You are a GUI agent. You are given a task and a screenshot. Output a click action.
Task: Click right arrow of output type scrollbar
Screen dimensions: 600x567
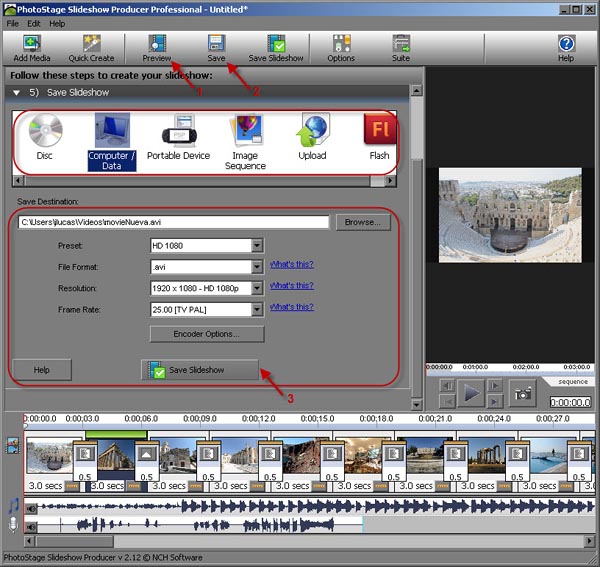[390, 181]
